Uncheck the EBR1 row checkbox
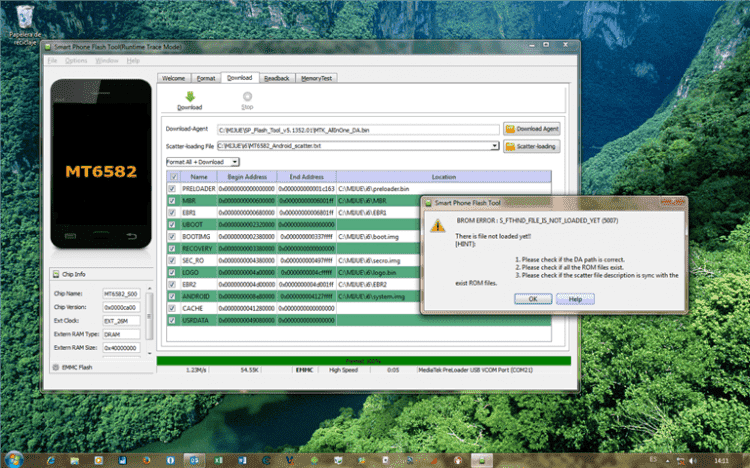The height and width of the screenshot is (468, 750). click(172, 212)
